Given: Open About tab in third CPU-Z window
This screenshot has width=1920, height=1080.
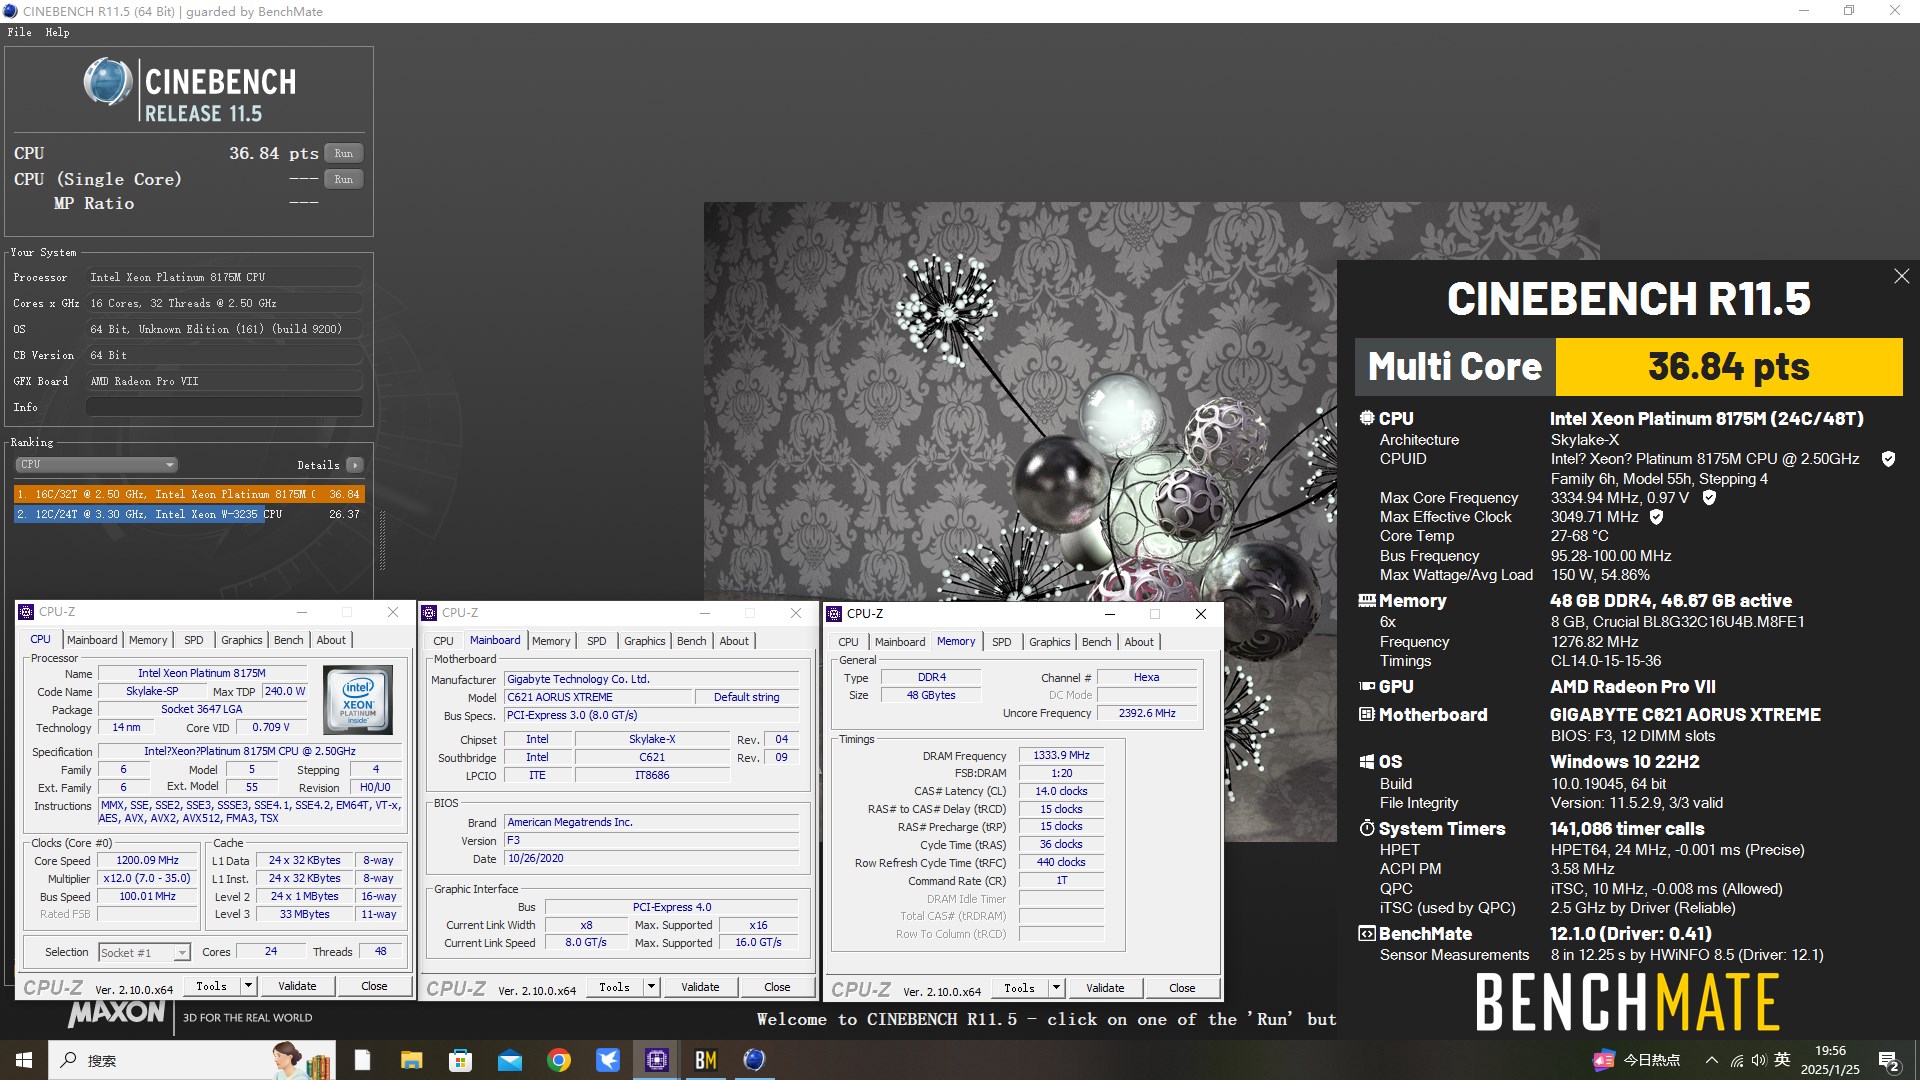Looking at the screenshot, I should [1139, 642].
